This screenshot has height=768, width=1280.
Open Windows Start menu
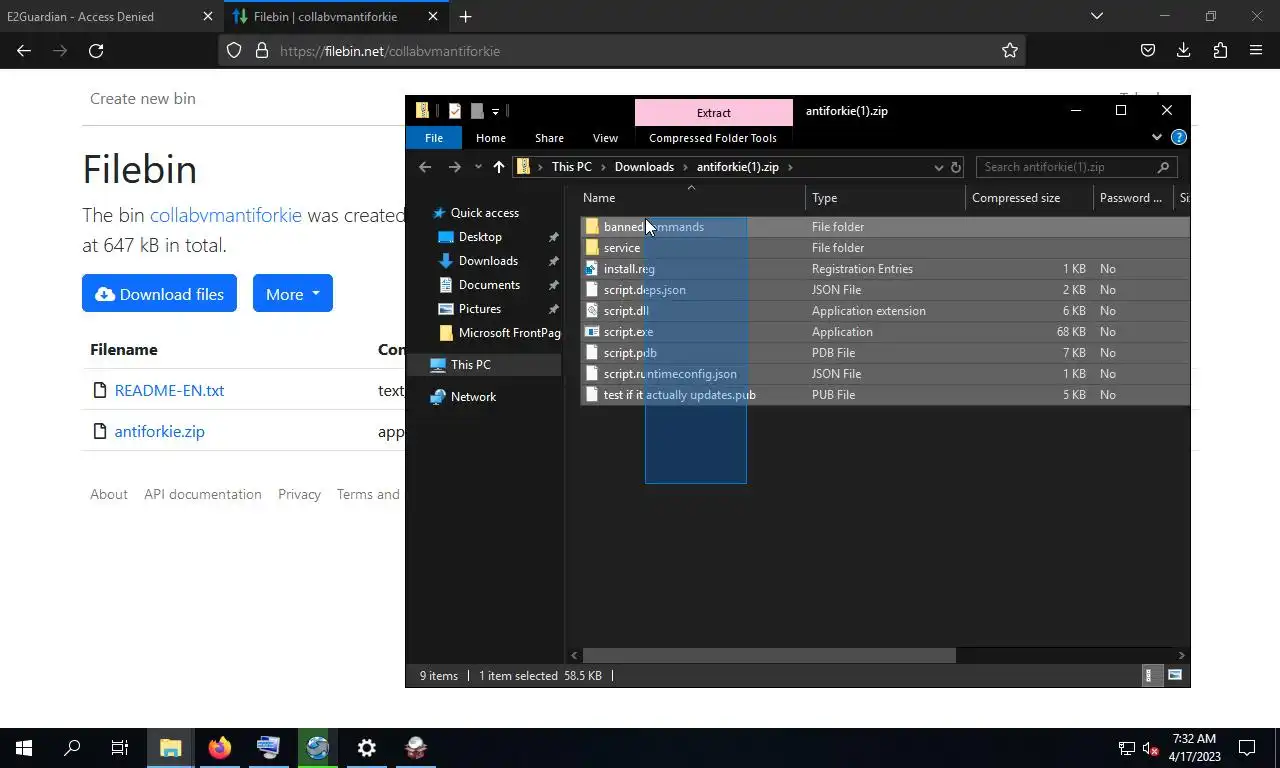[24, 748]
